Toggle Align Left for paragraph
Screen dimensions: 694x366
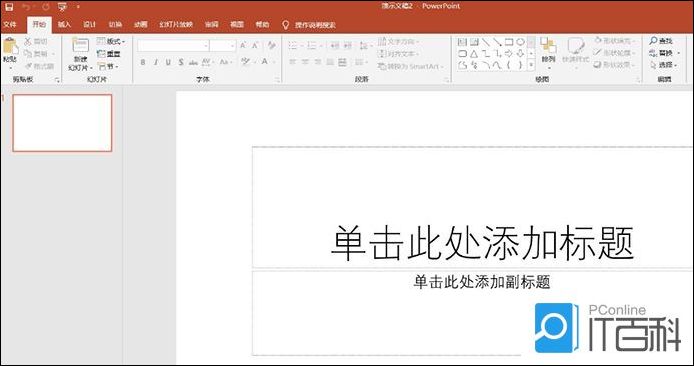[292, 62]
